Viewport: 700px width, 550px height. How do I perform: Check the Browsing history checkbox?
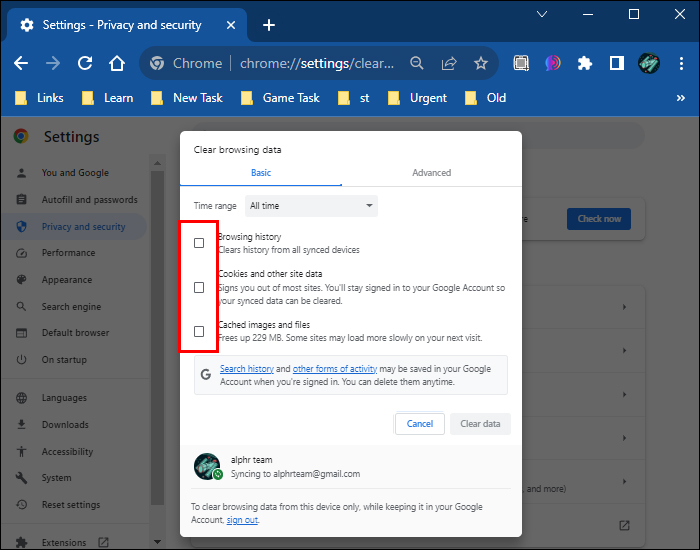[199, 243]
